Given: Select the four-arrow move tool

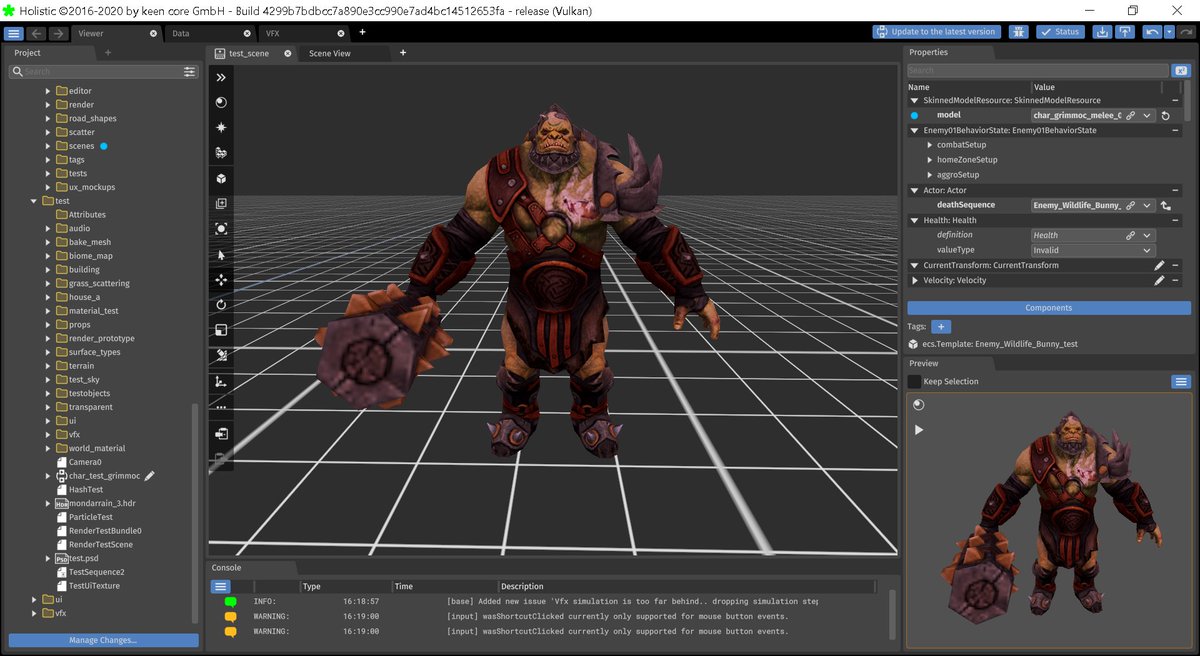Looking at the screenshot, I should click(x=221, y=280).
